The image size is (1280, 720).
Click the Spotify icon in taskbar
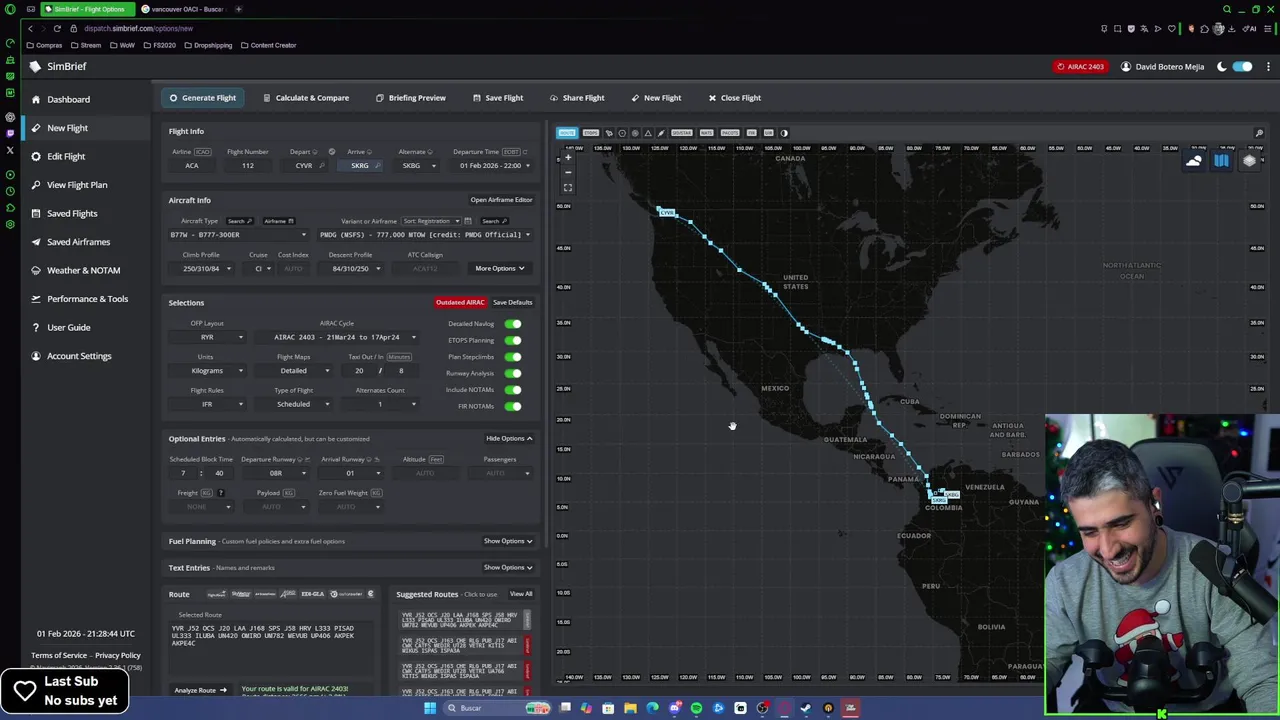(696, 708)
